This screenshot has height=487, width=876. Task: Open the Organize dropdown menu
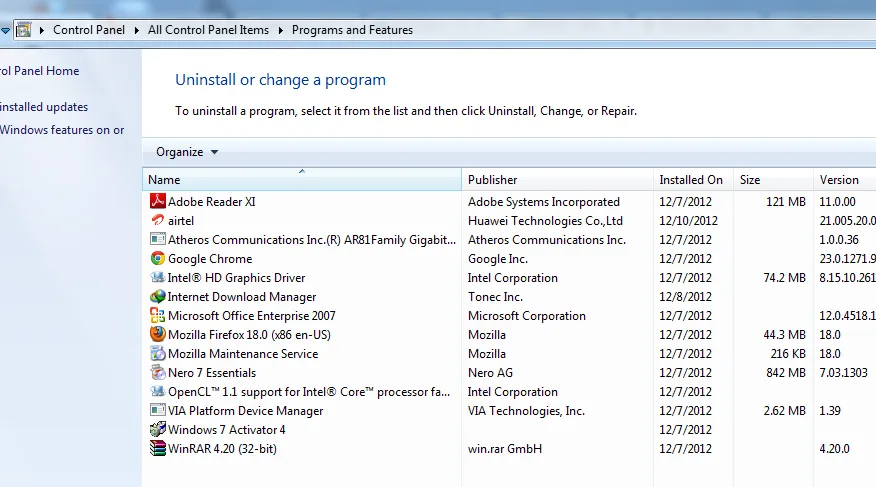coord(187,152)
